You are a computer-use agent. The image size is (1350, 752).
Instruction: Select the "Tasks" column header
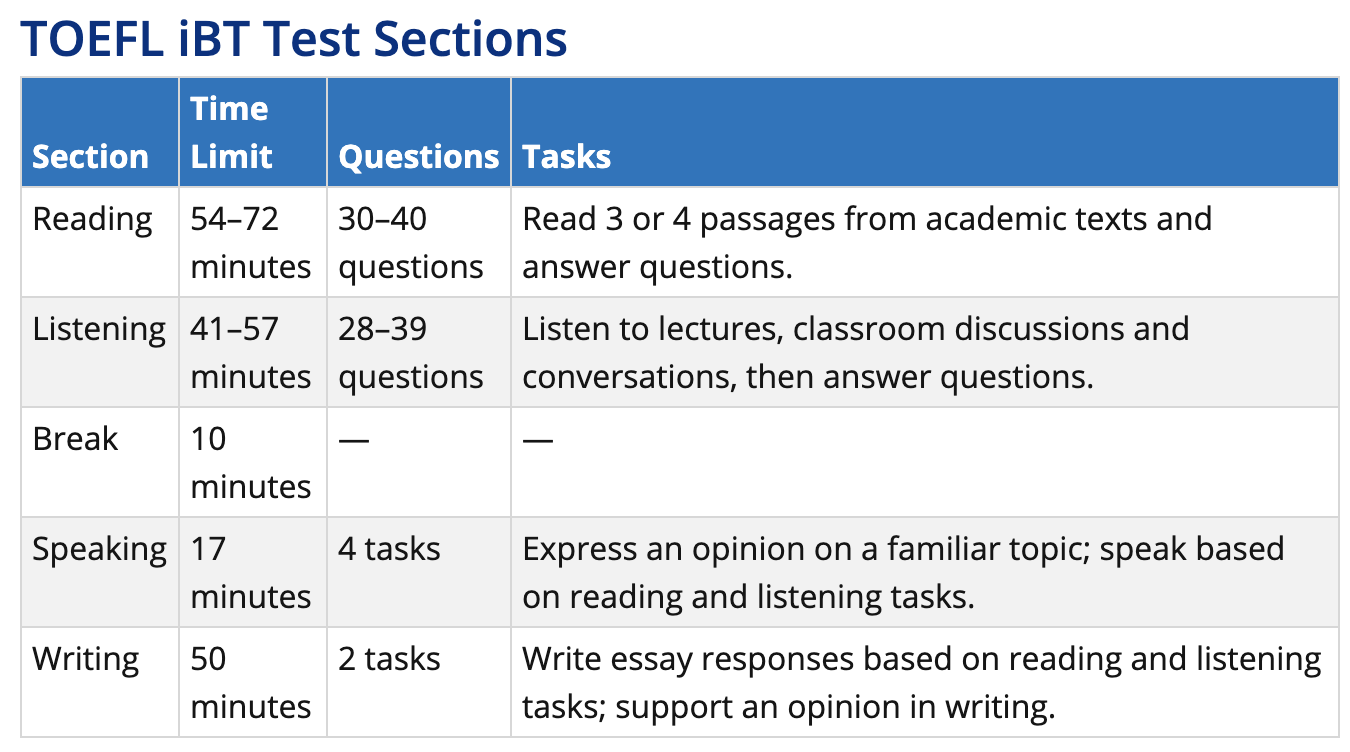[x=567, y=157]
